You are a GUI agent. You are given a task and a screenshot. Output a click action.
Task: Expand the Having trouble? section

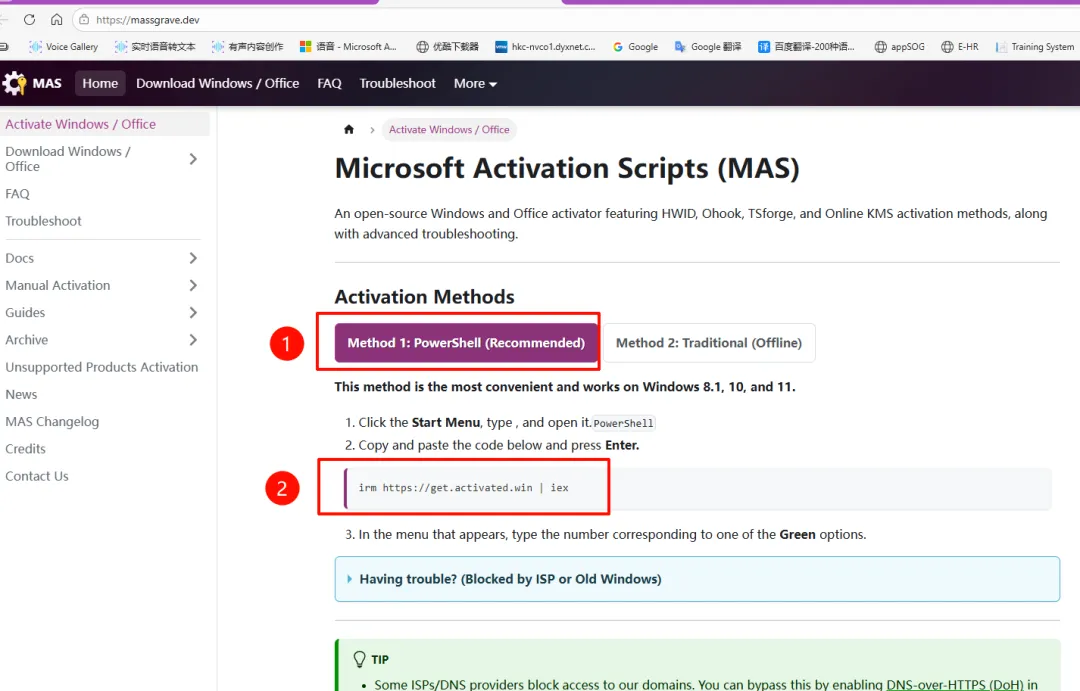tap(697, 579)
